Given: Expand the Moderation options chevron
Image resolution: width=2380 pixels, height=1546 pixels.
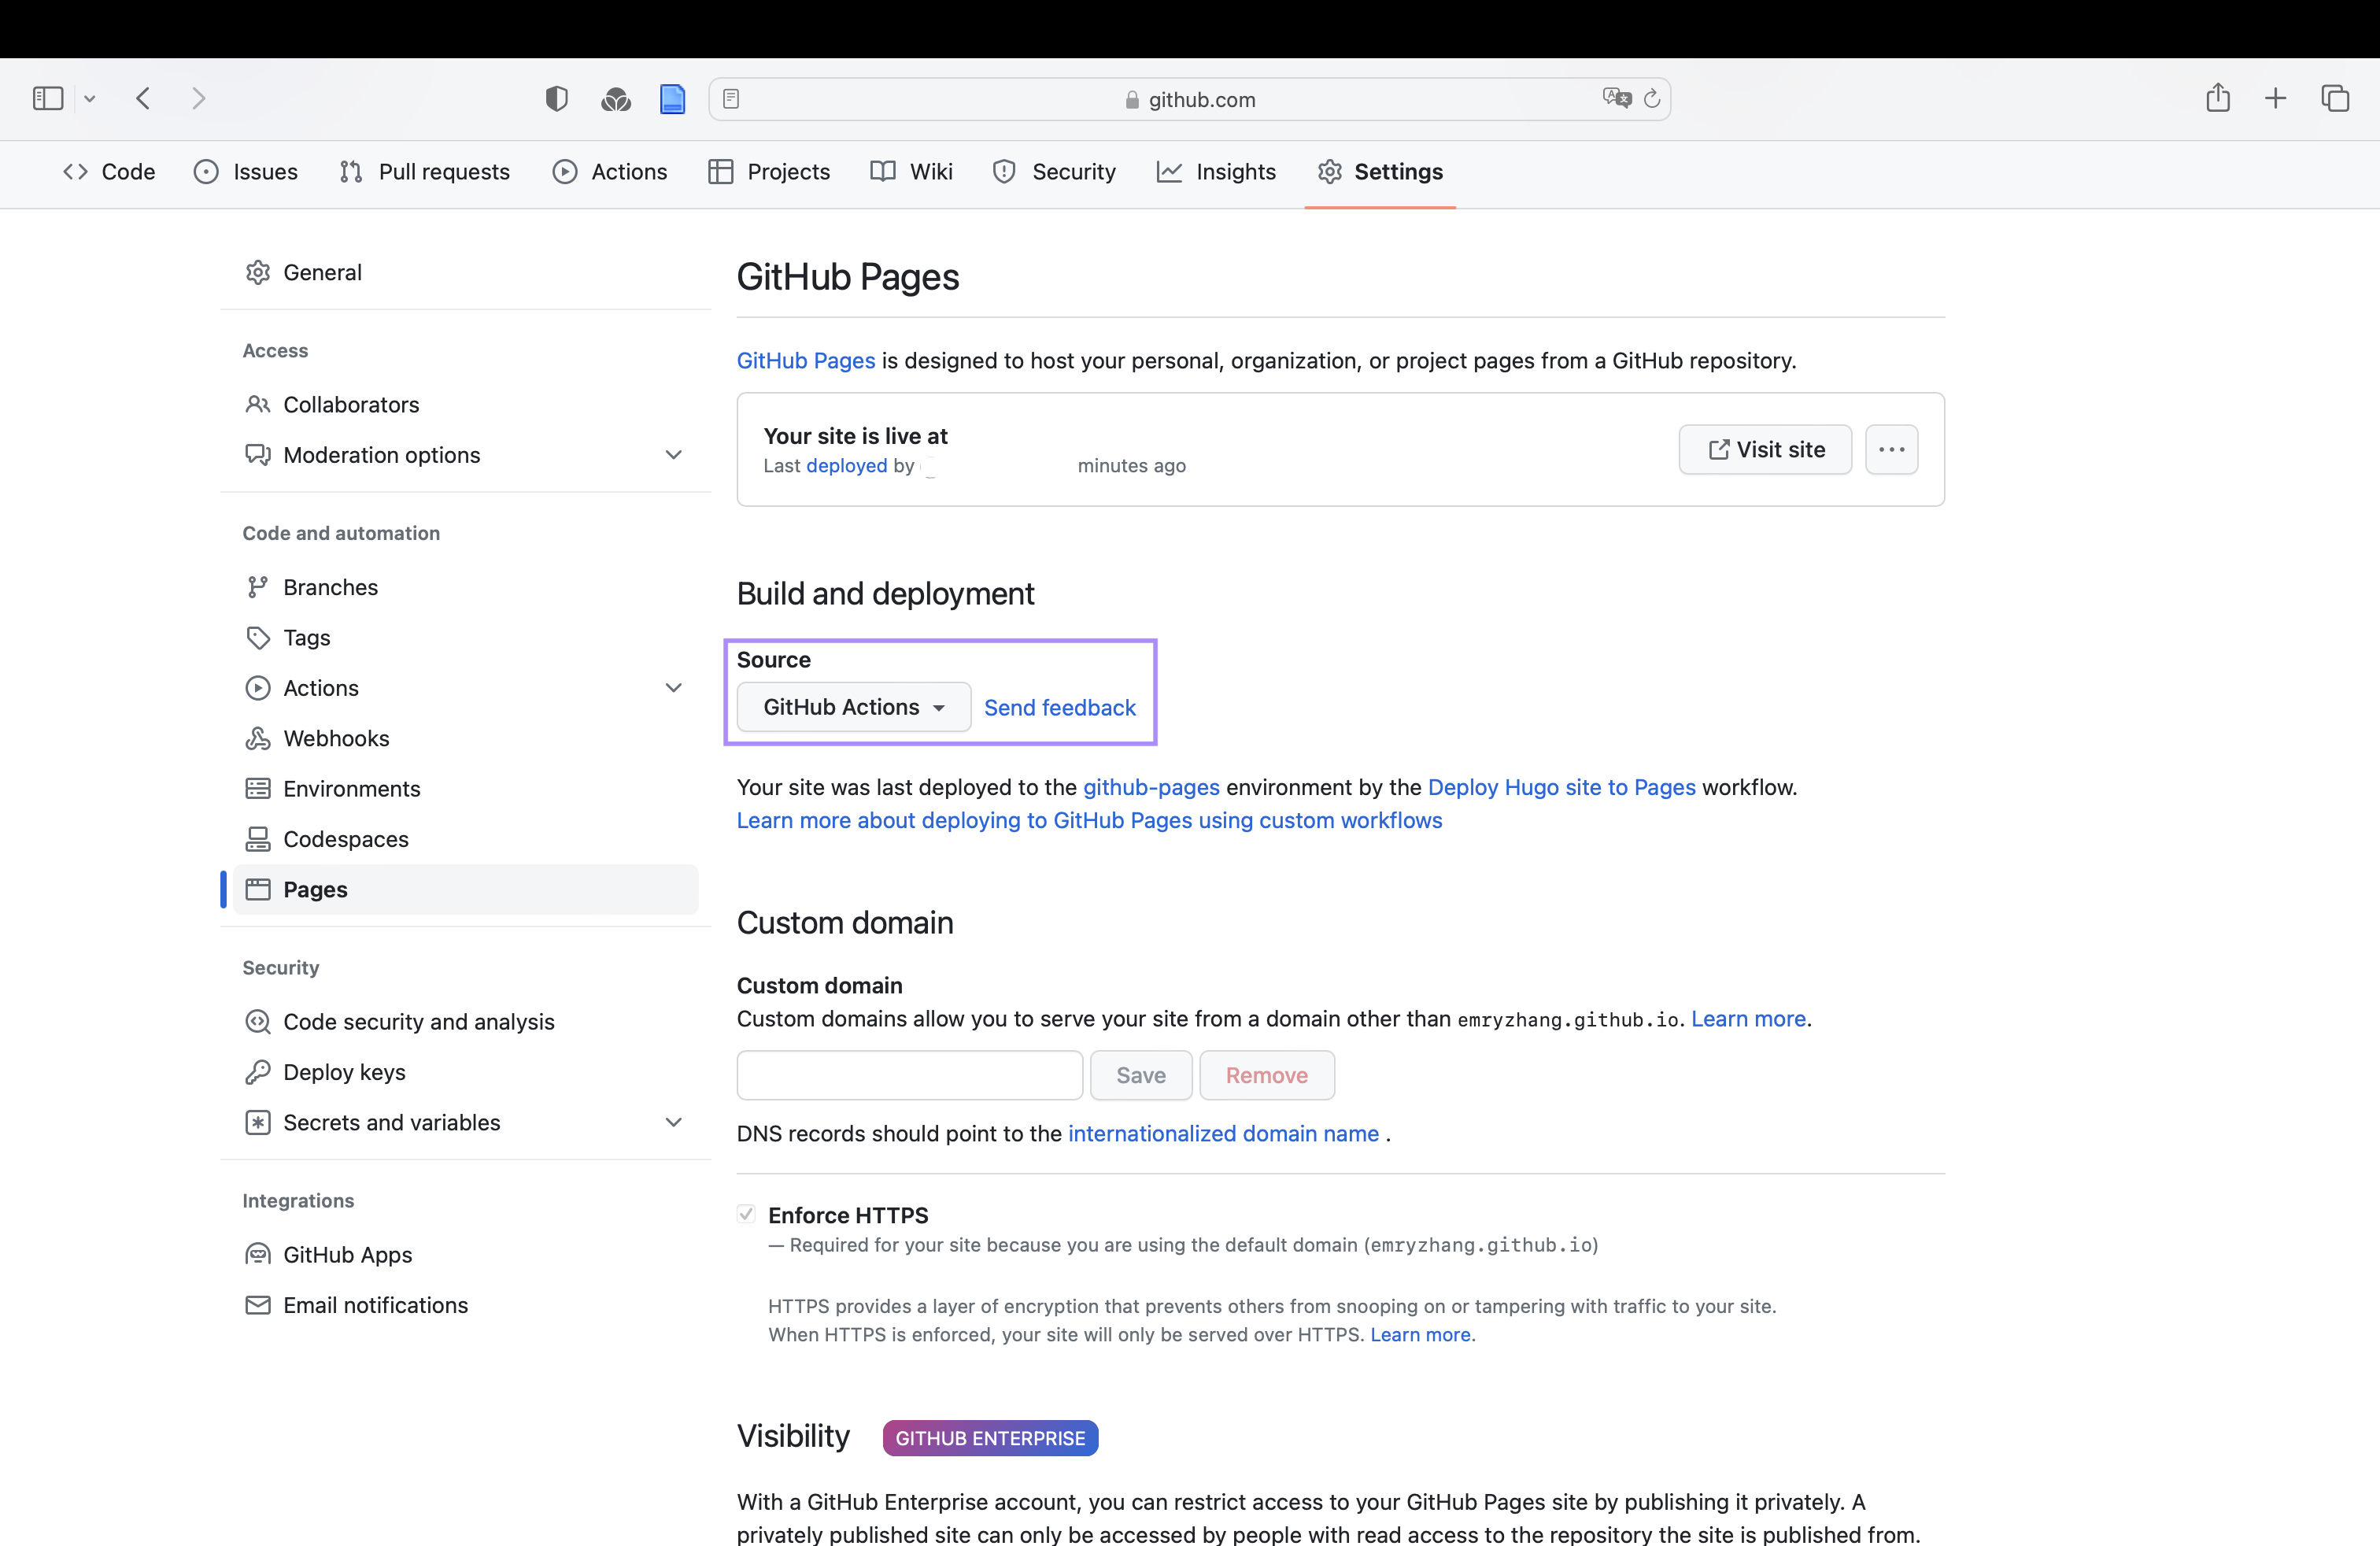Looking at the screenshot, I should pos(674,455).
